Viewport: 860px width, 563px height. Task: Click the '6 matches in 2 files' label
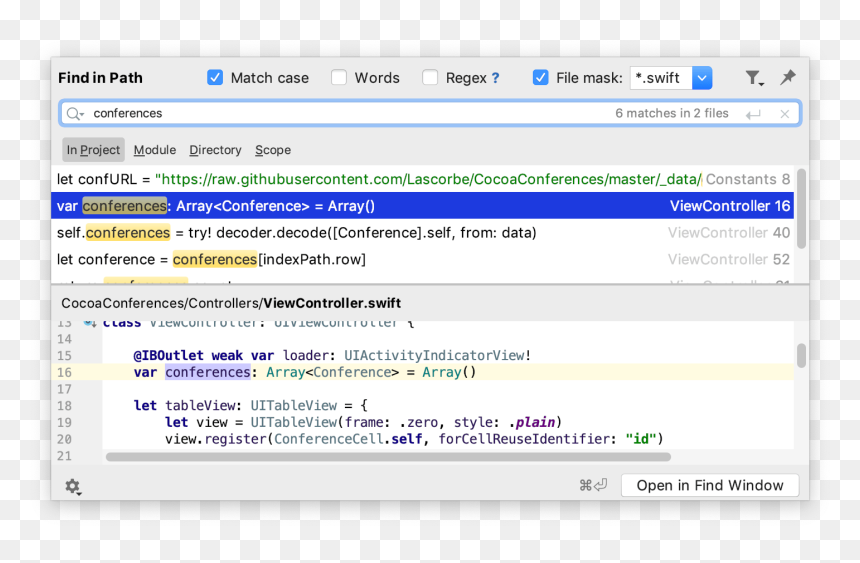[x=672, y=114]
